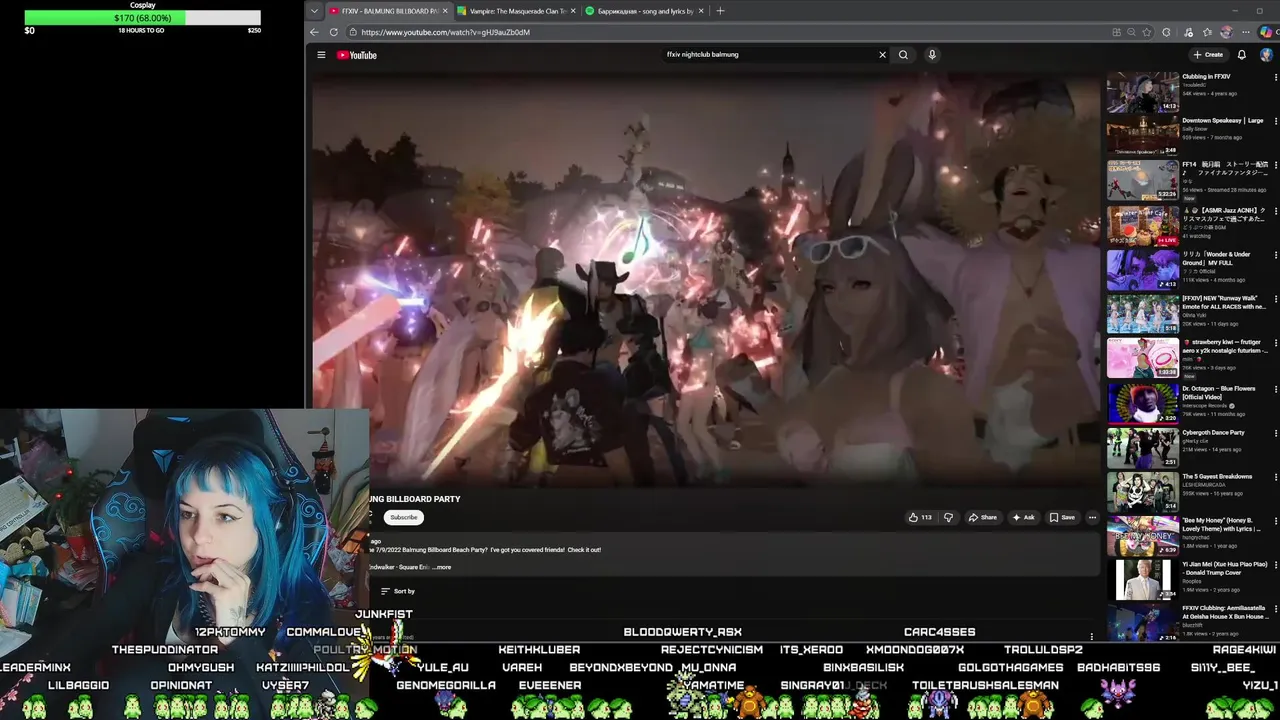Screen dimensions: 1280x720
Task: Click the Share button
Action: click(x=982, y=517)
